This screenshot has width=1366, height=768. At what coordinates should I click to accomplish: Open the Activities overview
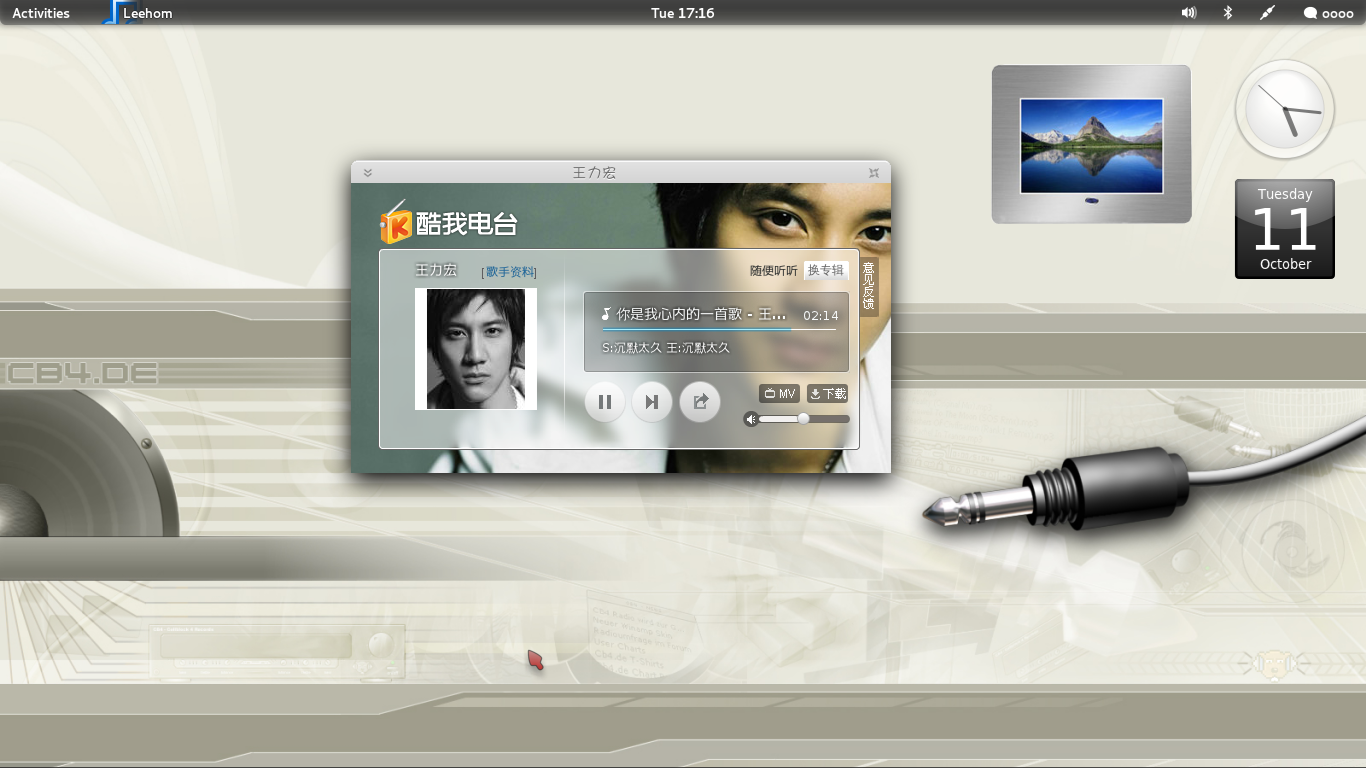pos(41,13)
